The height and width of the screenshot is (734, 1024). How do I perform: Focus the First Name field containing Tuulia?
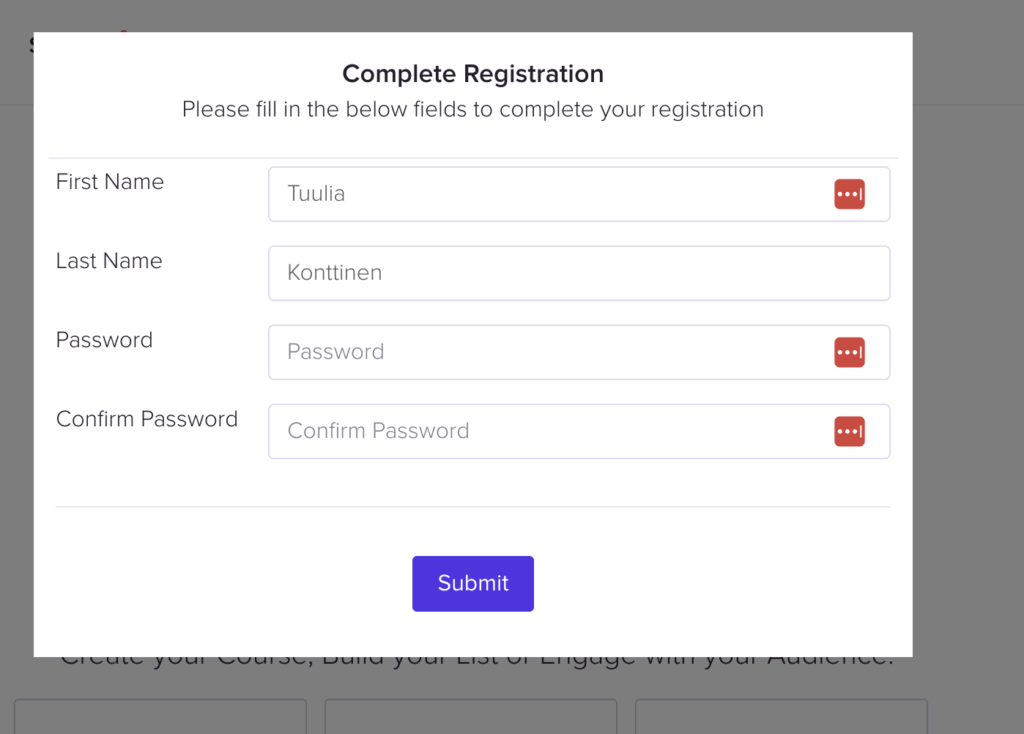pos(550,194)
